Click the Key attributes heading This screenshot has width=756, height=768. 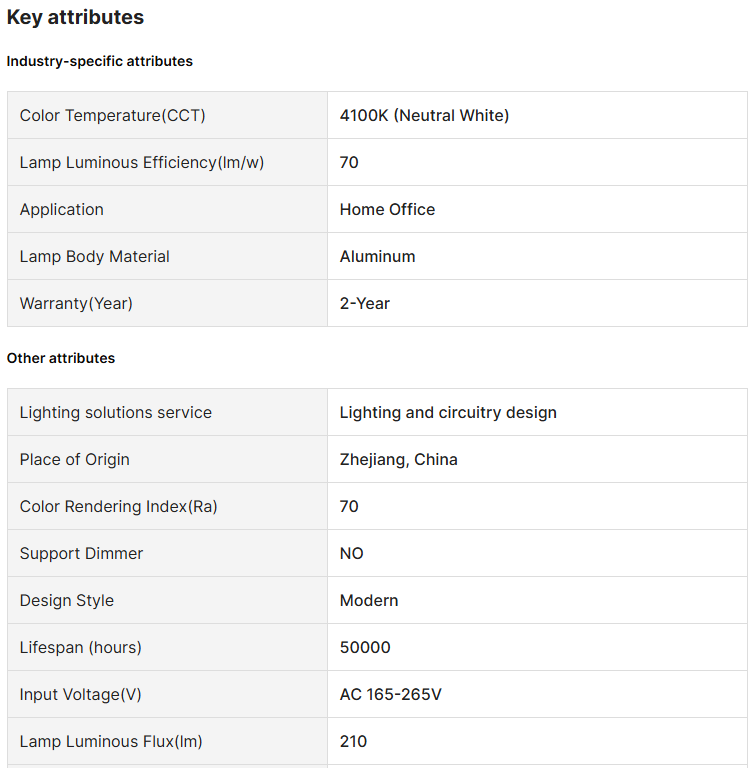tap(75, 17)
